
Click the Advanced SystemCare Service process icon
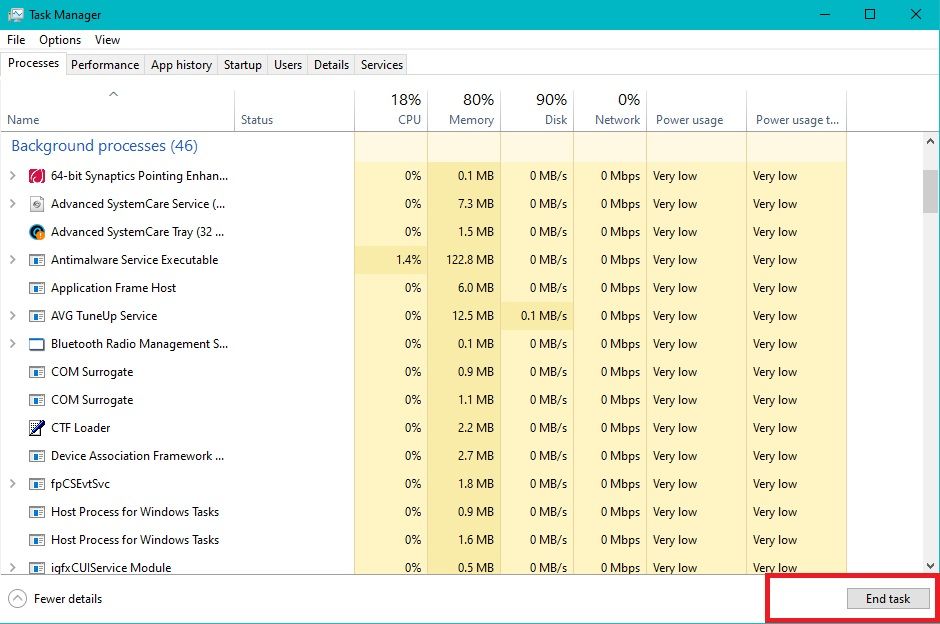tap(37, 204)
